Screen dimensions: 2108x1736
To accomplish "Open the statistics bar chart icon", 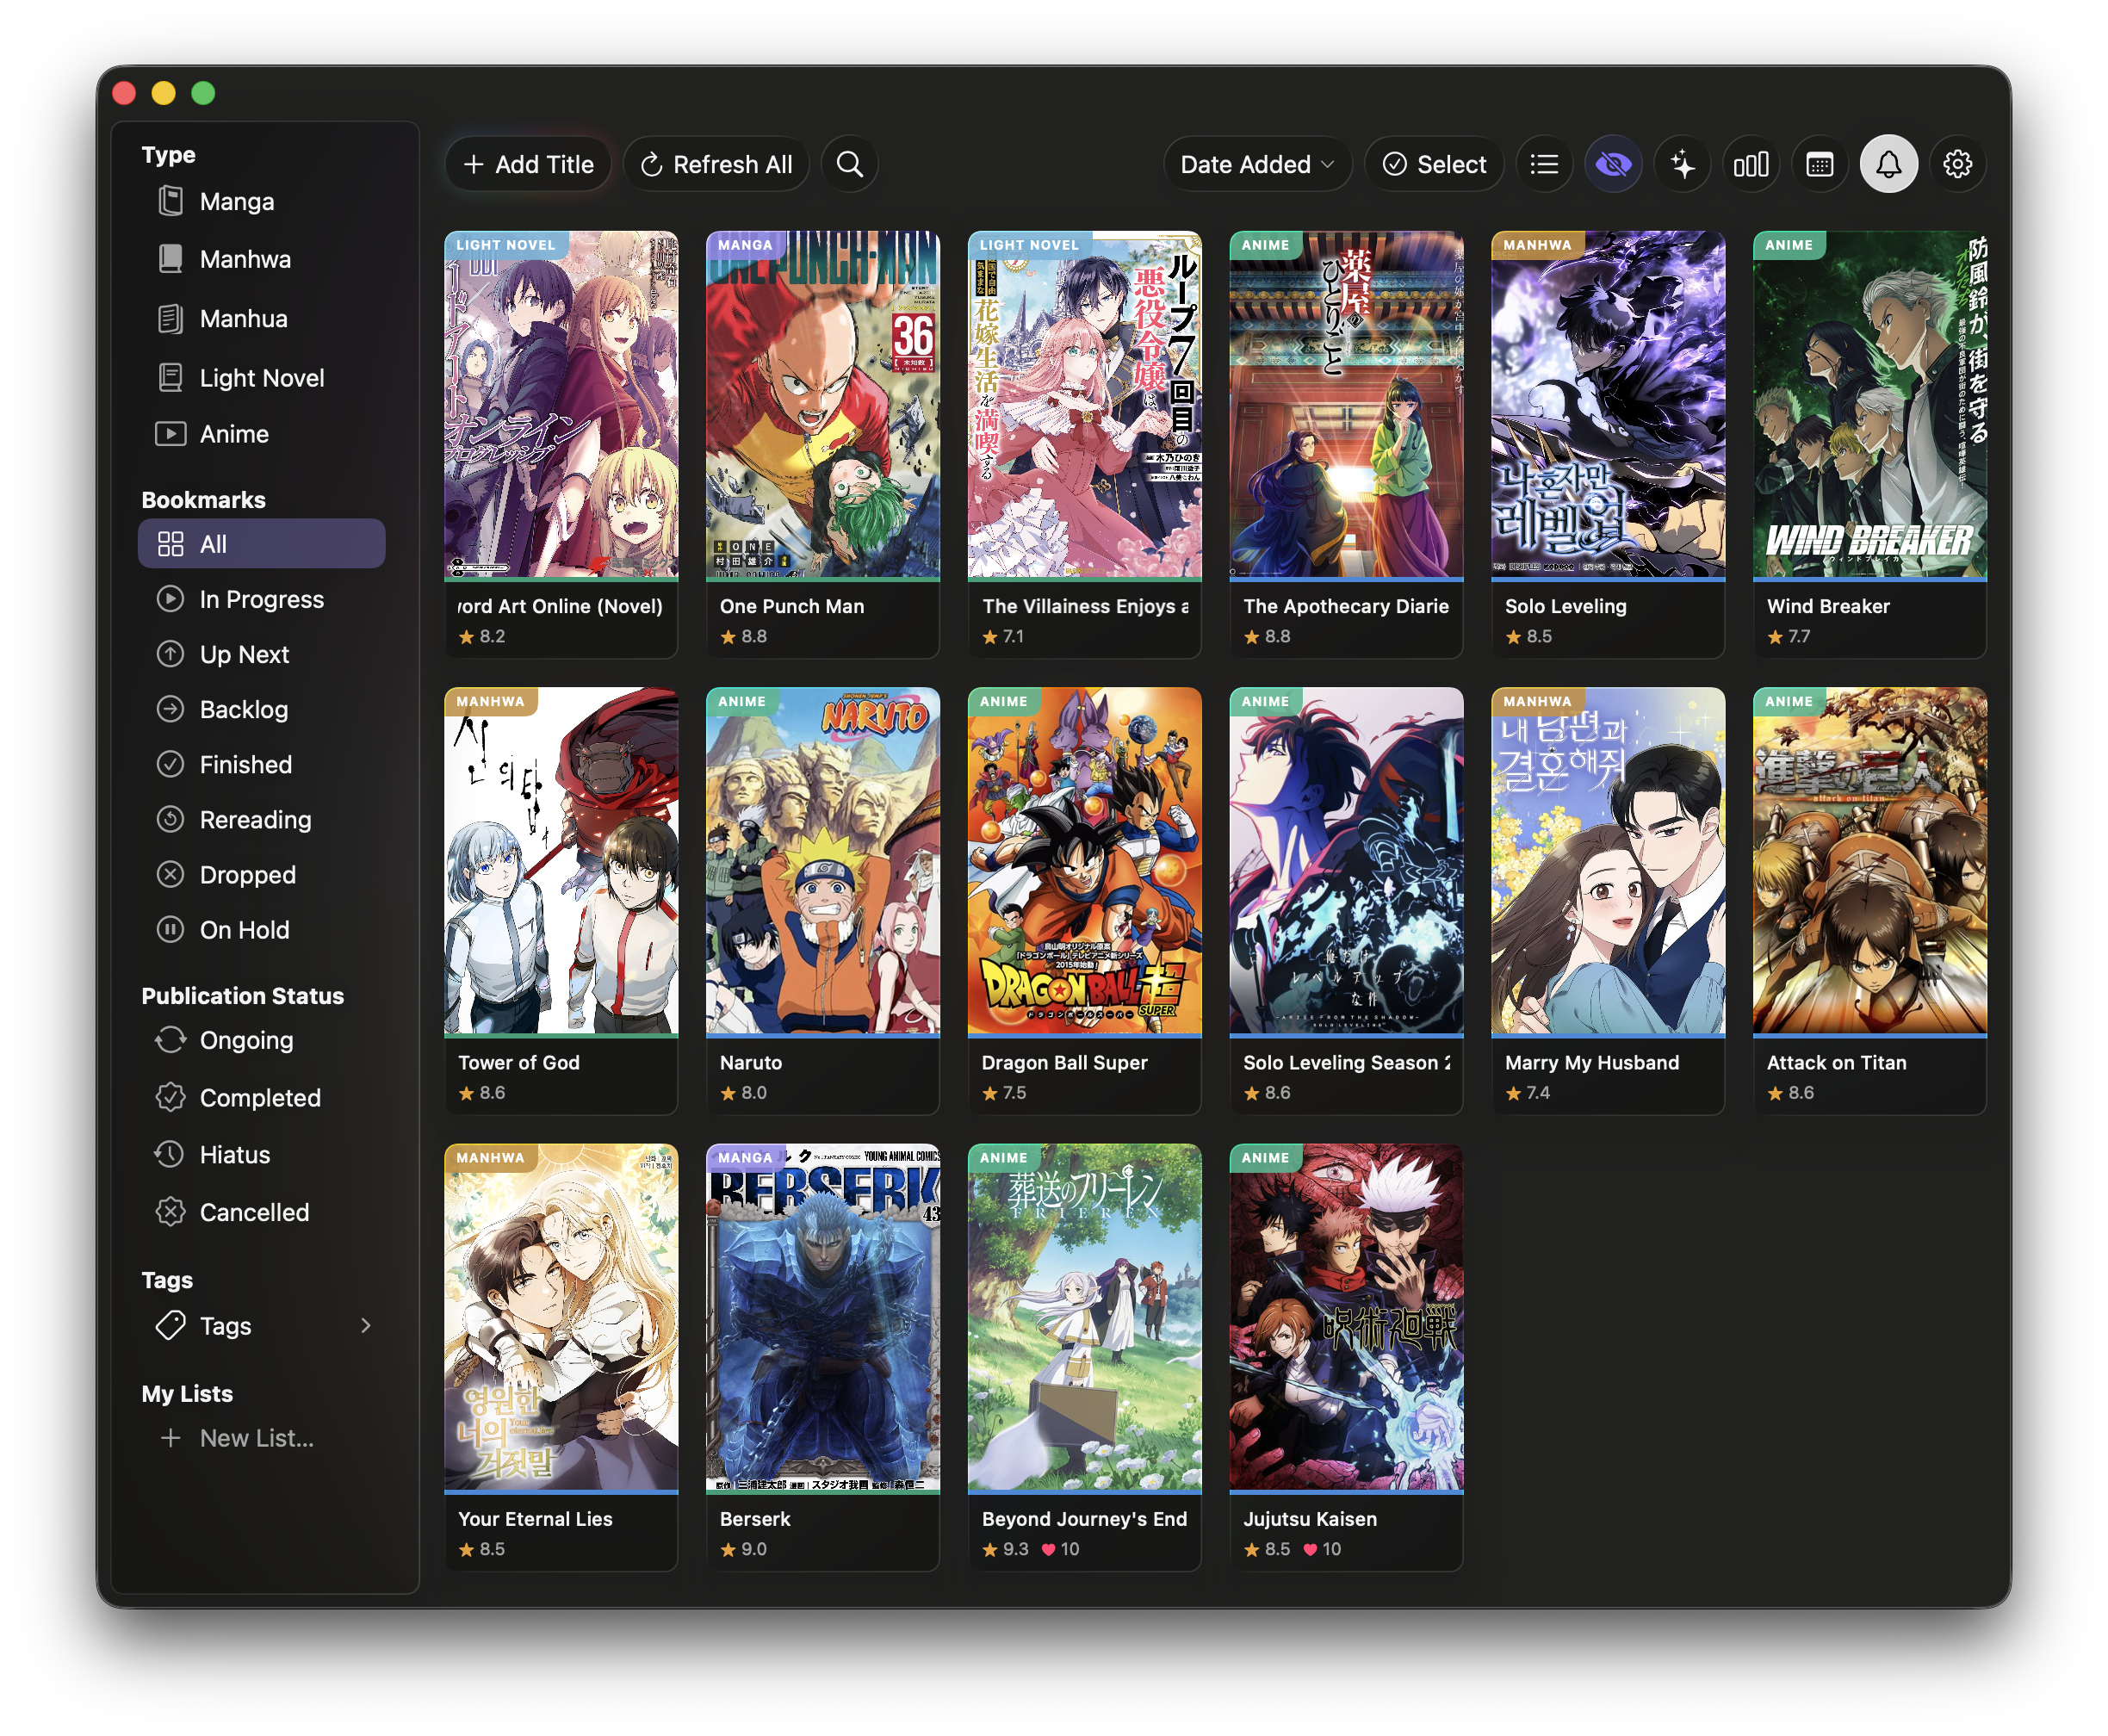I will [x=1750, y=164].
